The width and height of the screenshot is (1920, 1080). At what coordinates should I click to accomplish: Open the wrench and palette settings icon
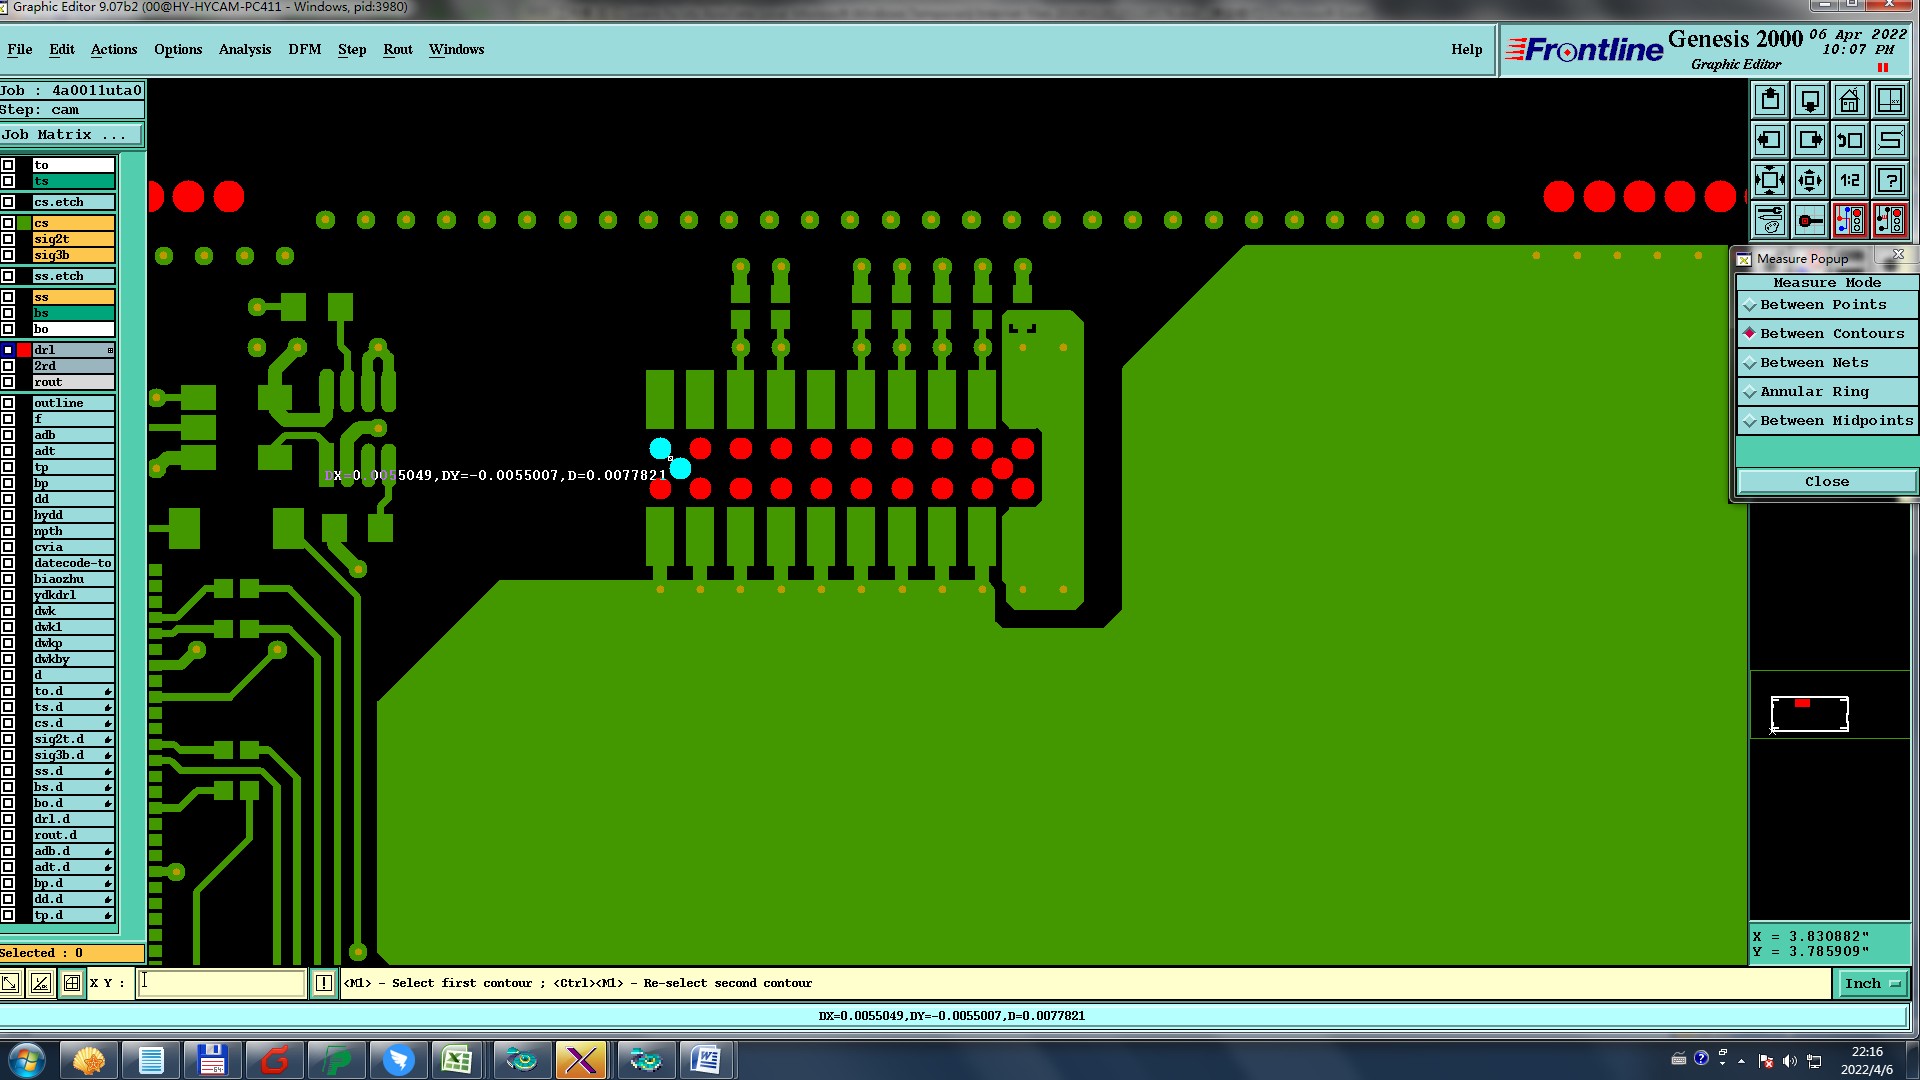[1769, 220]
